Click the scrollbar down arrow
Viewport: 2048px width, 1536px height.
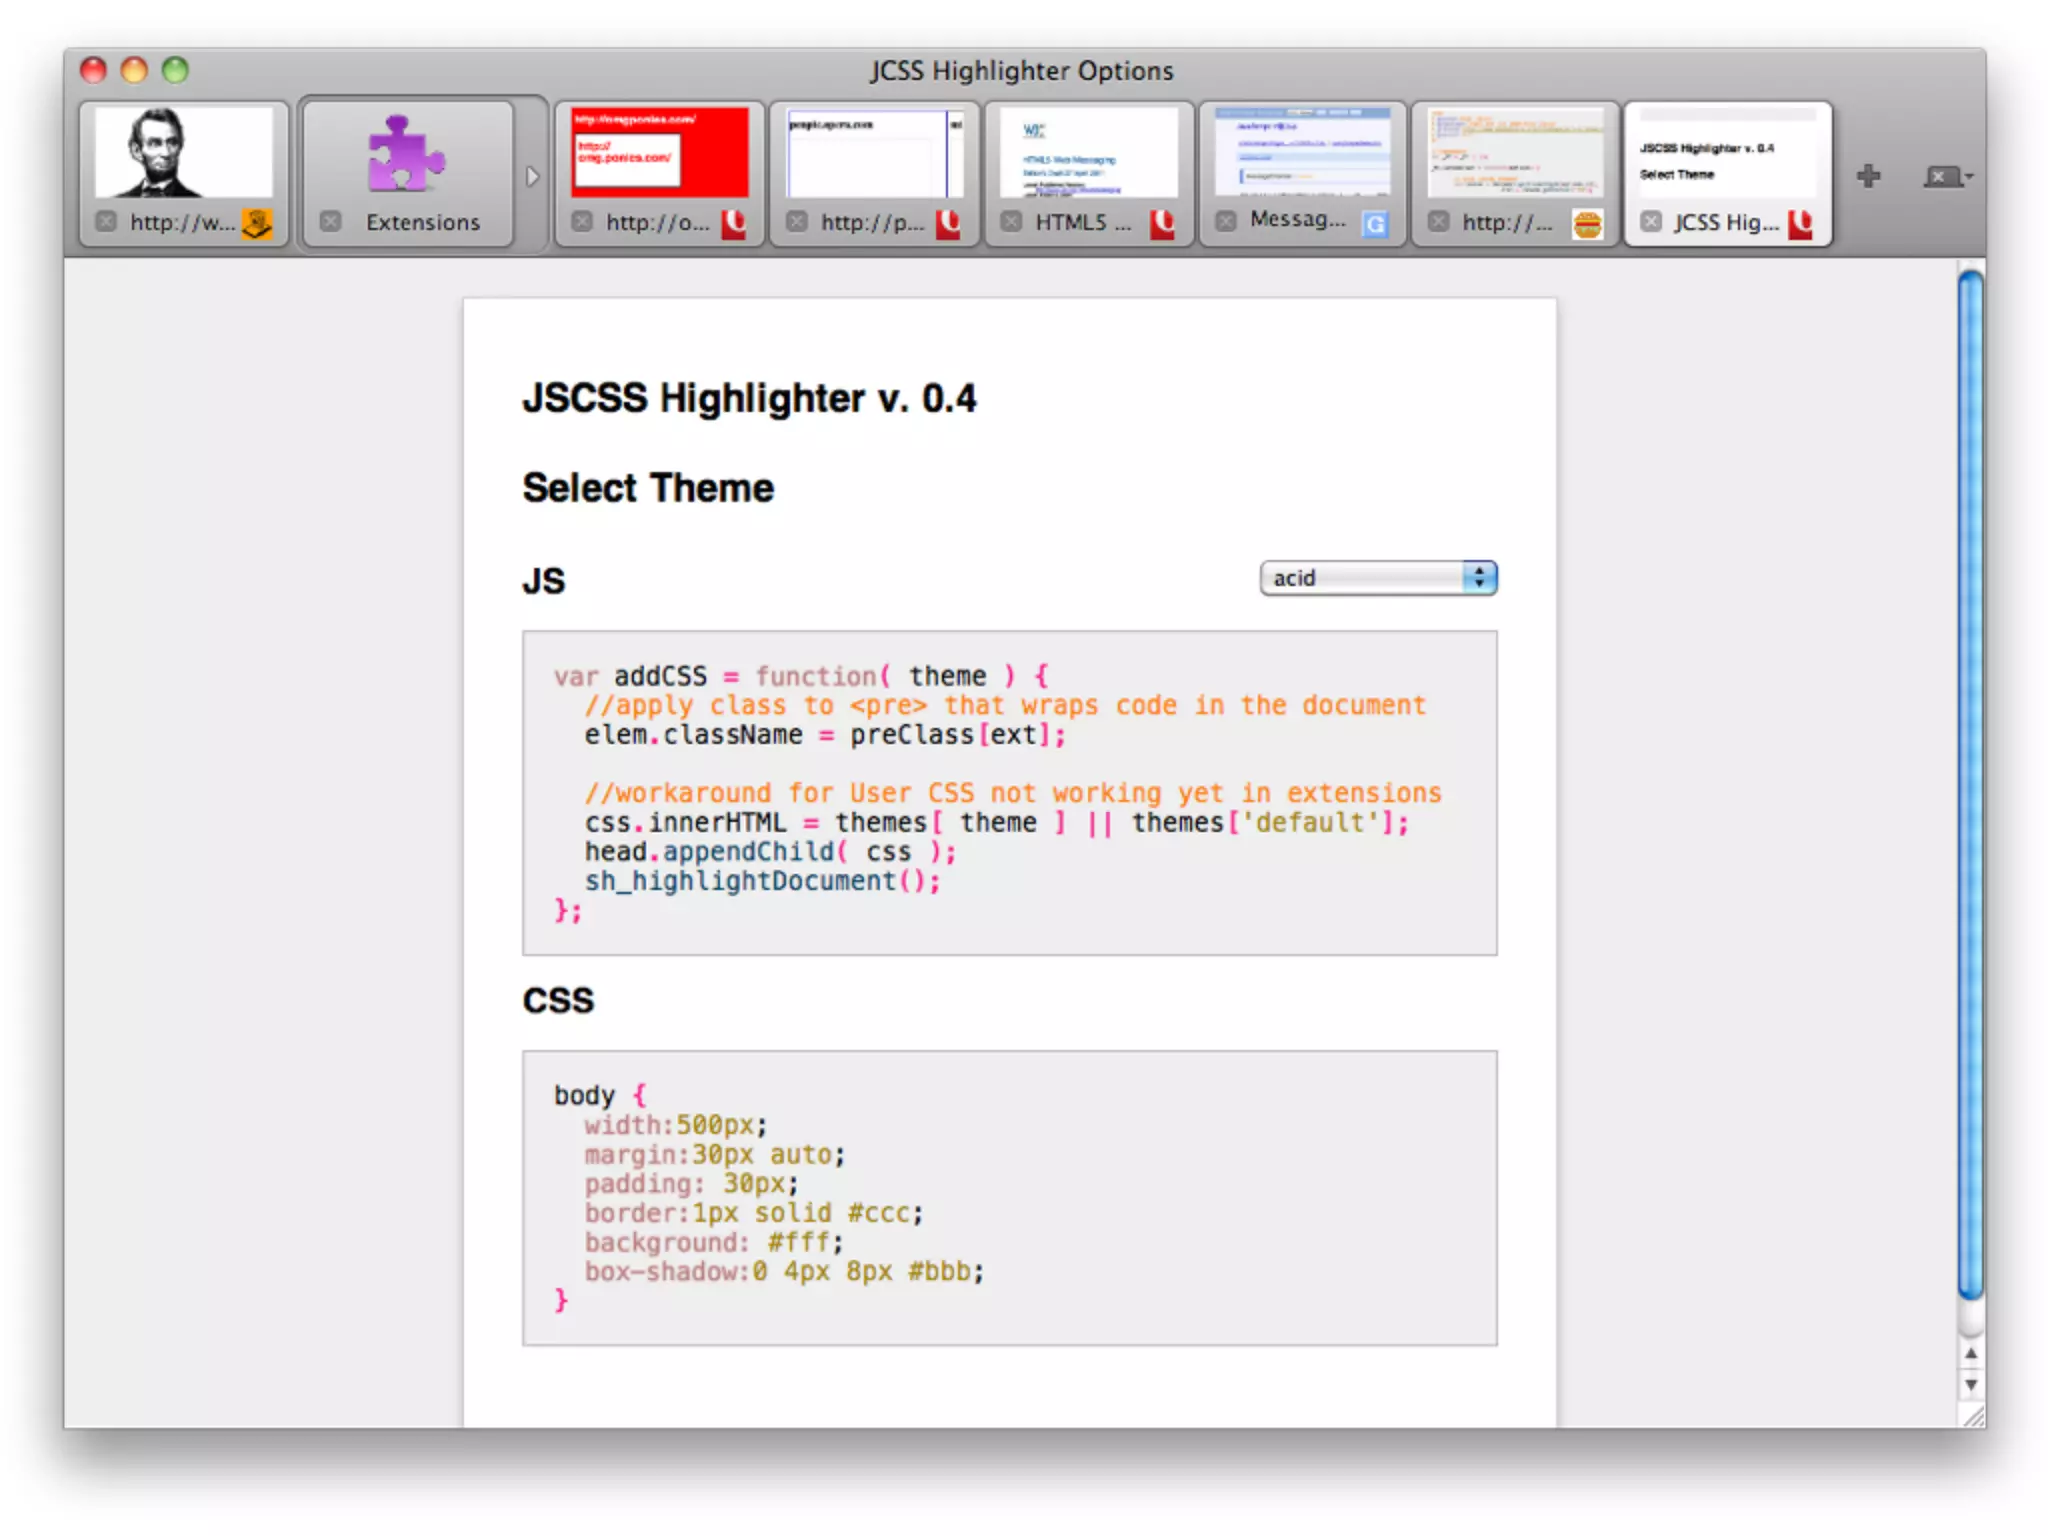pyautogui.click(x=1970, y=1385)
